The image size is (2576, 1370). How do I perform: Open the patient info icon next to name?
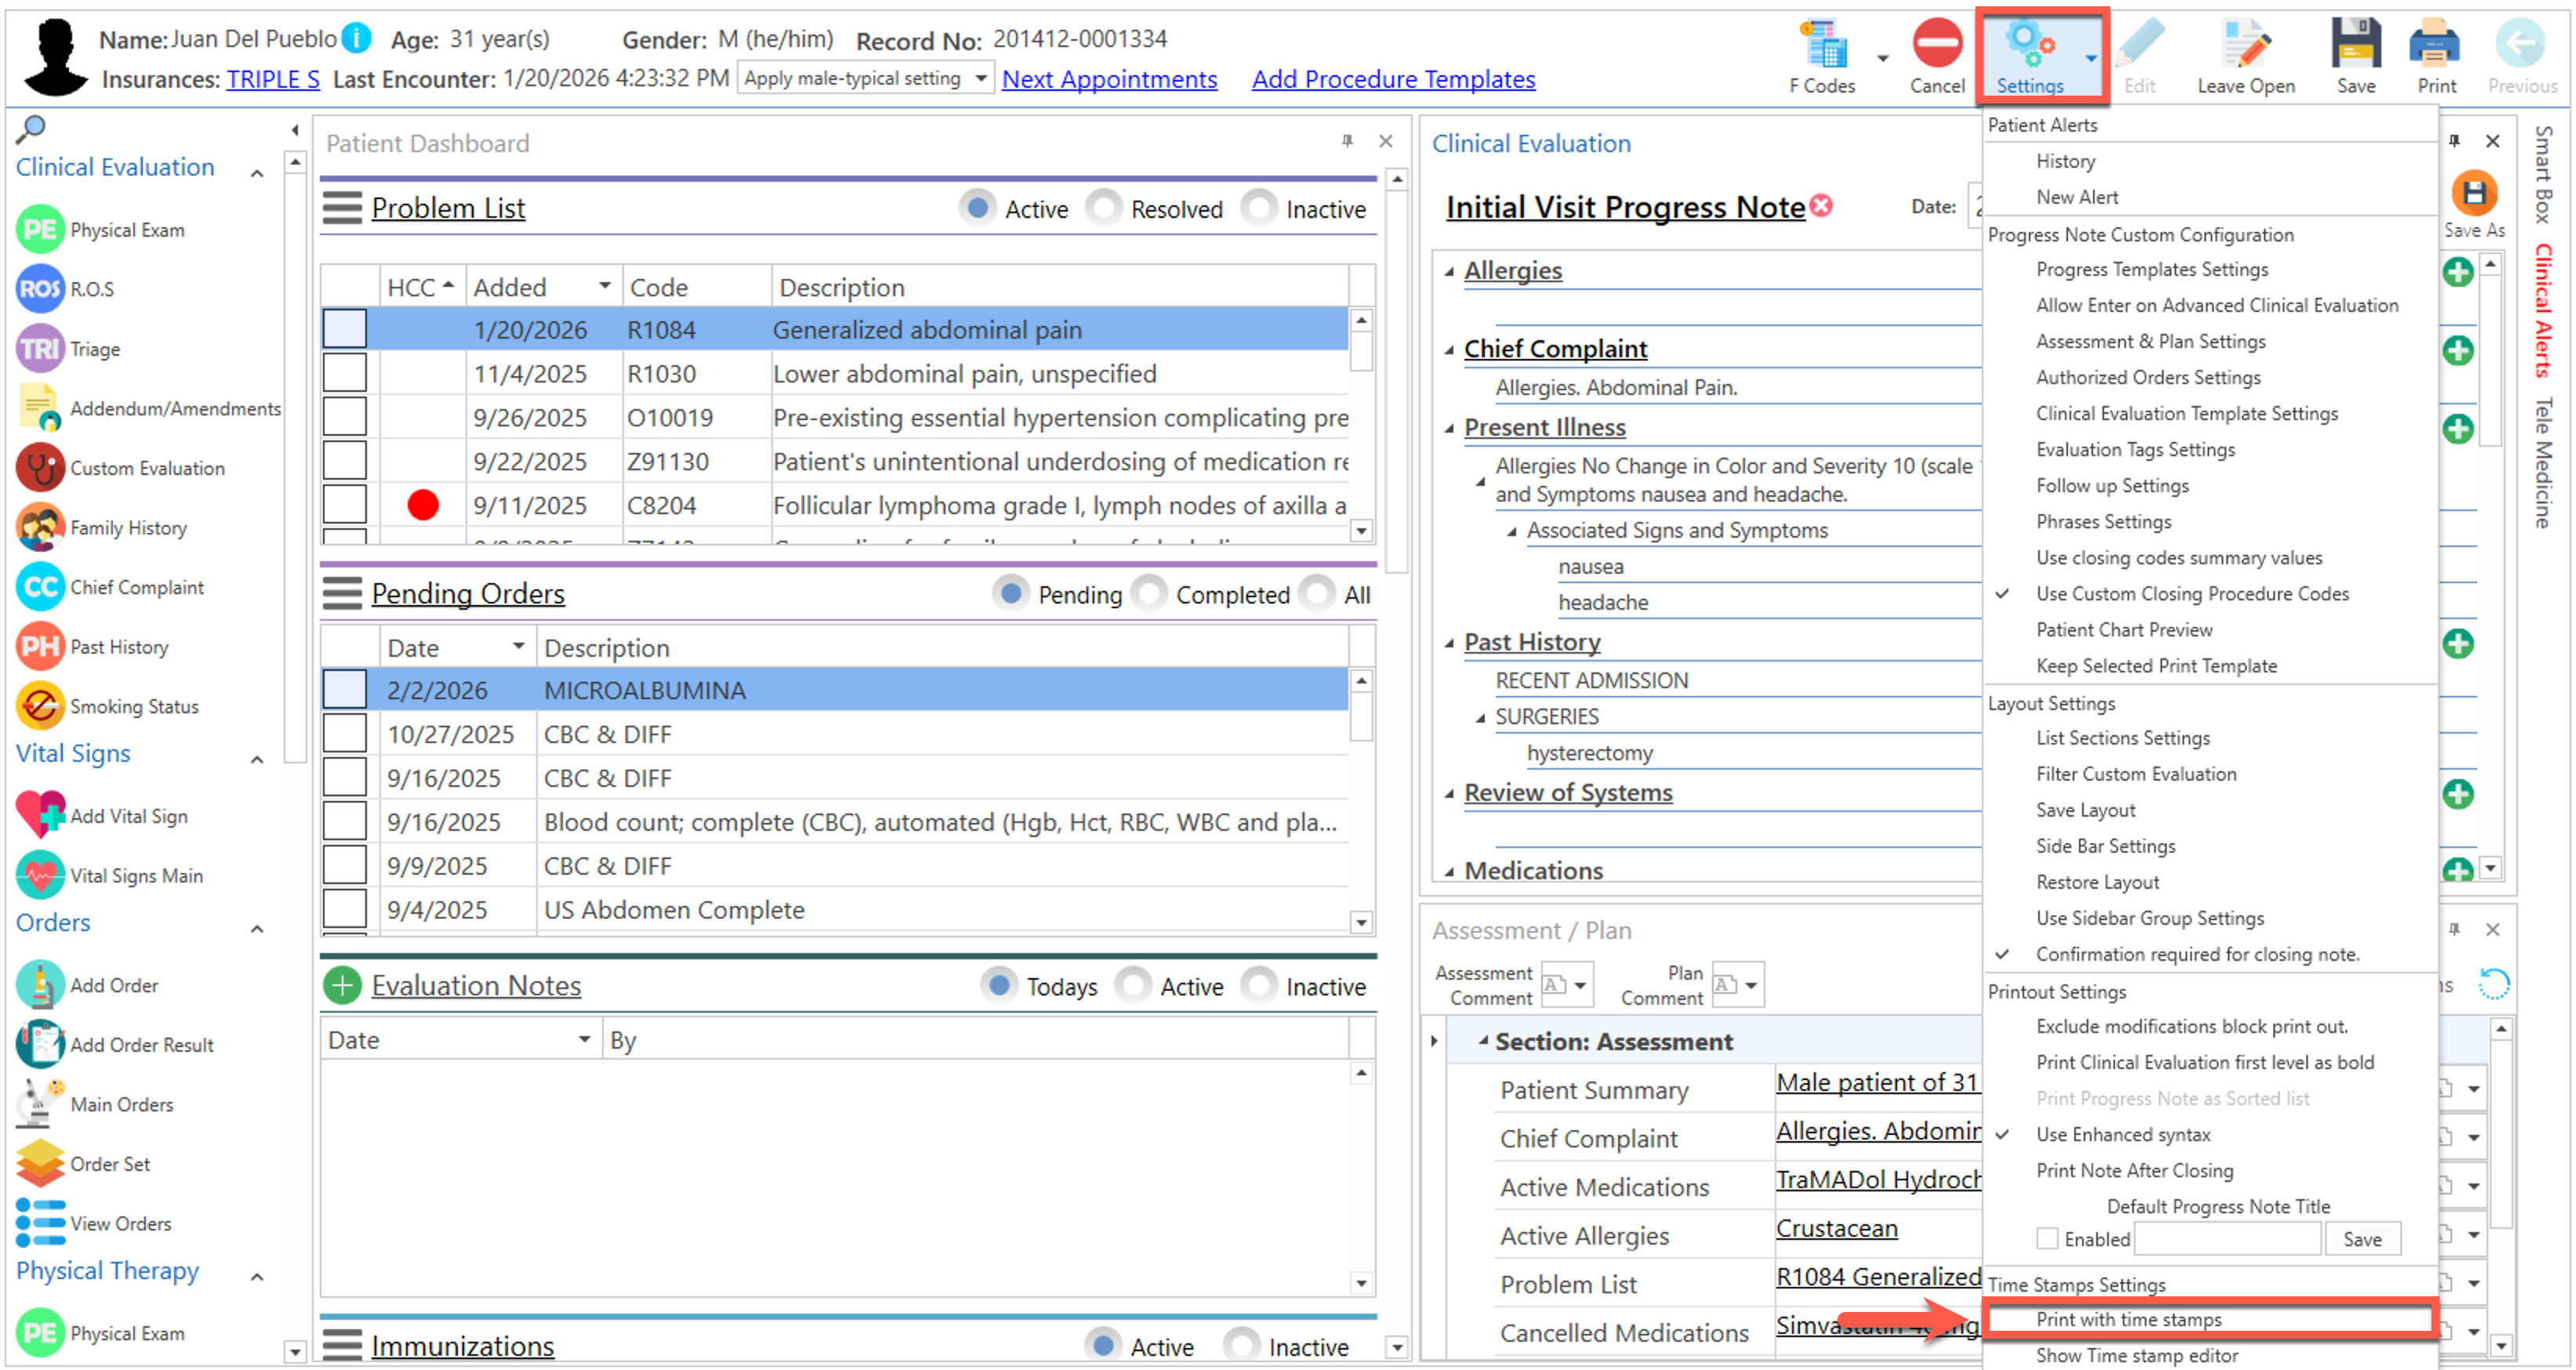[357, 39]
